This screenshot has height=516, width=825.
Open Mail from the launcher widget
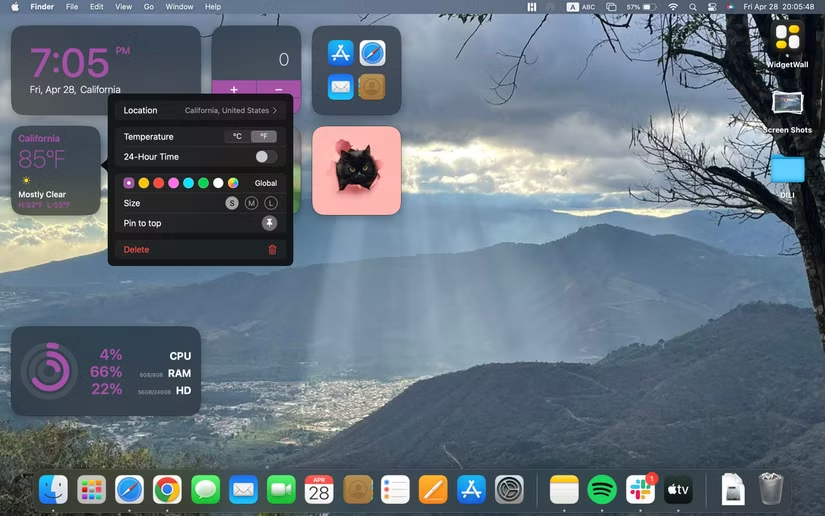[x=341, y=87]
